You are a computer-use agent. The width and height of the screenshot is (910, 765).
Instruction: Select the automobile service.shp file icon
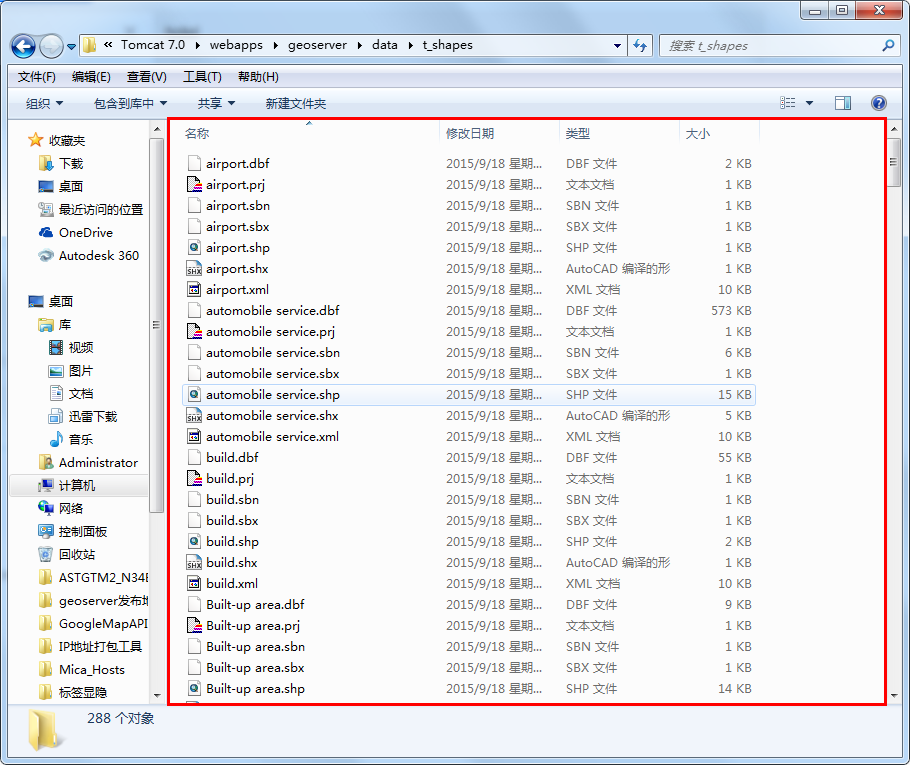pos(194,395)
